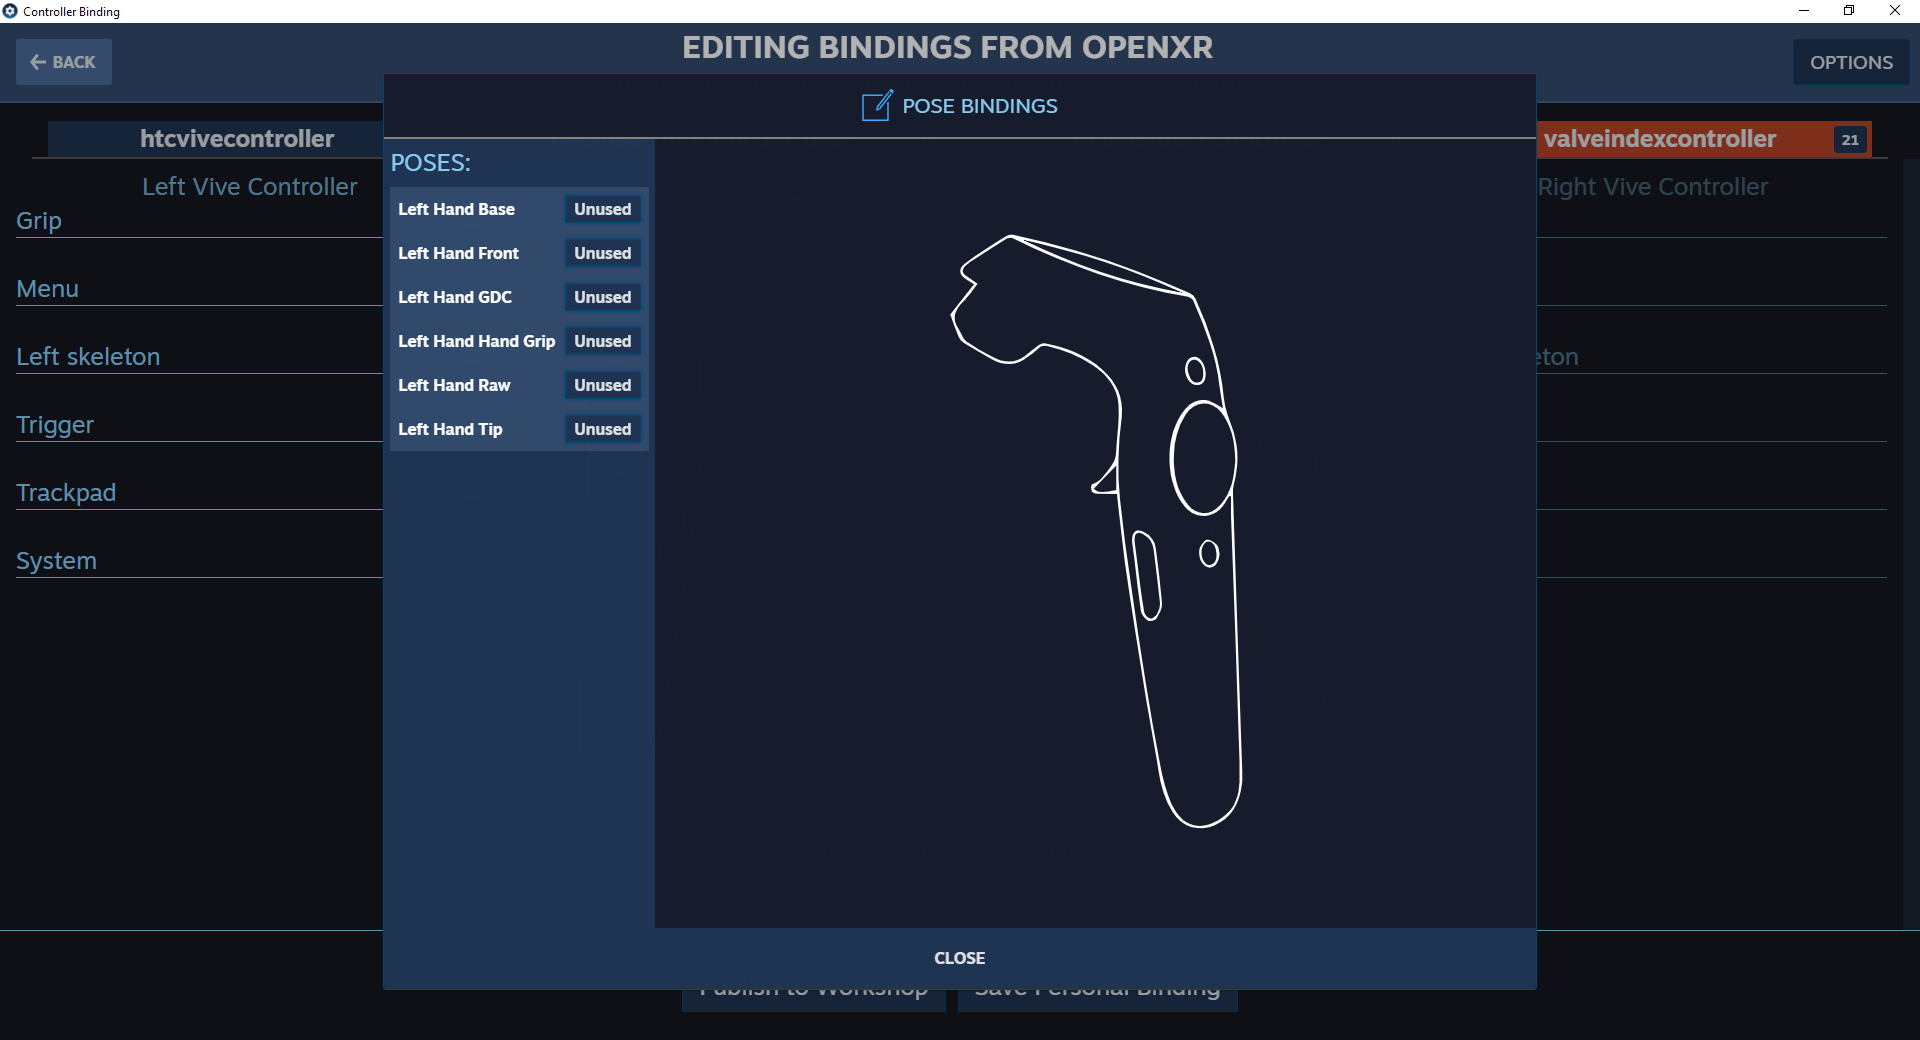Close the Pose Bindings dialog
This screenshot has width=1920, height=1040.
coord(960,958)
